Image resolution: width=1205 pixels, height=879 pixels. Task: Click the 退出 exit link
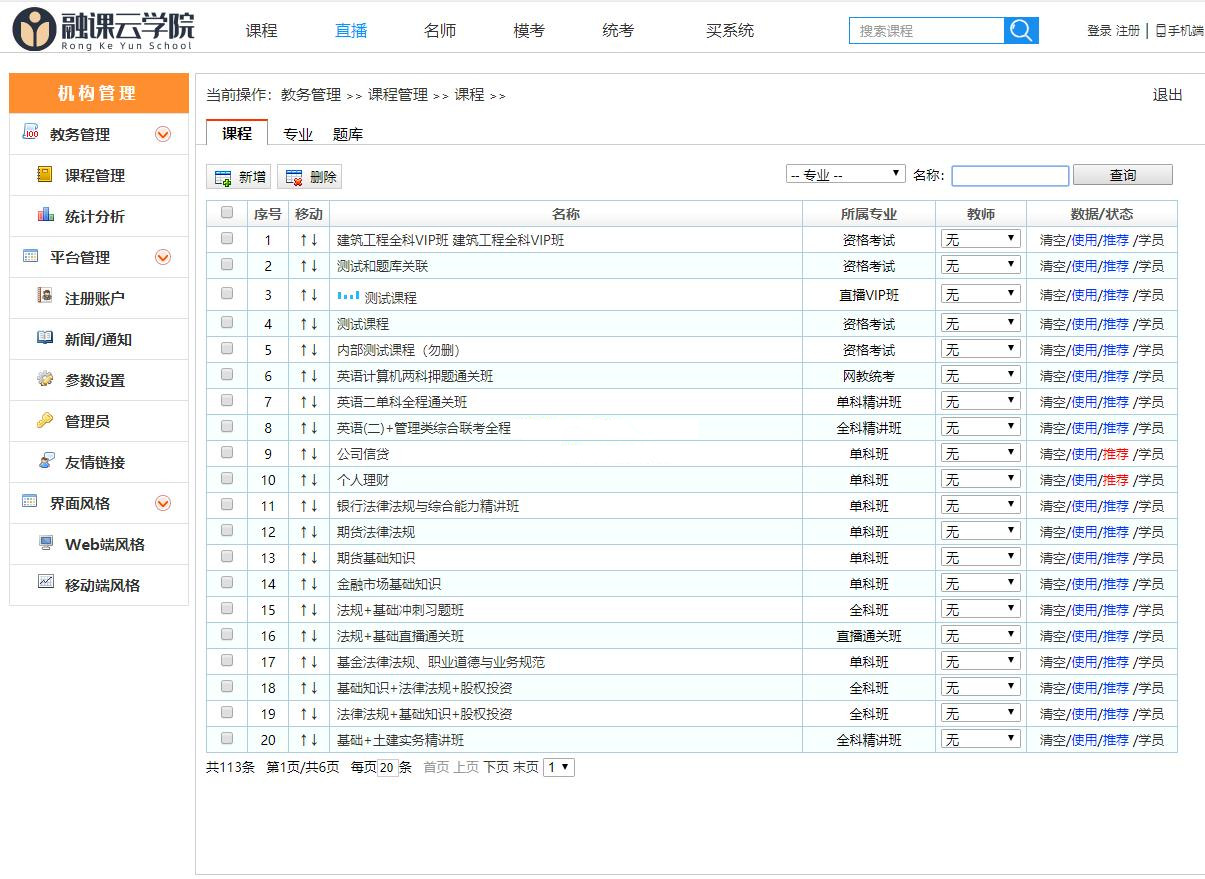click(x=1168, y=95)
